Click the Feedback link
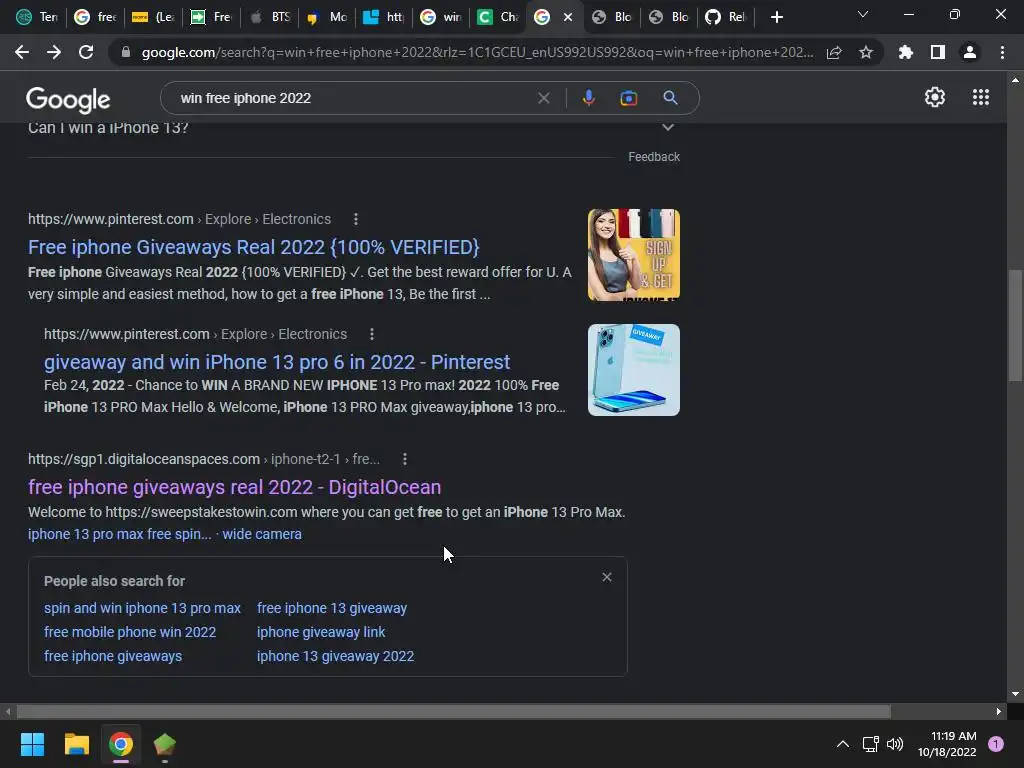The height and width of the screenshot is (768, 1024). point(654,157)
